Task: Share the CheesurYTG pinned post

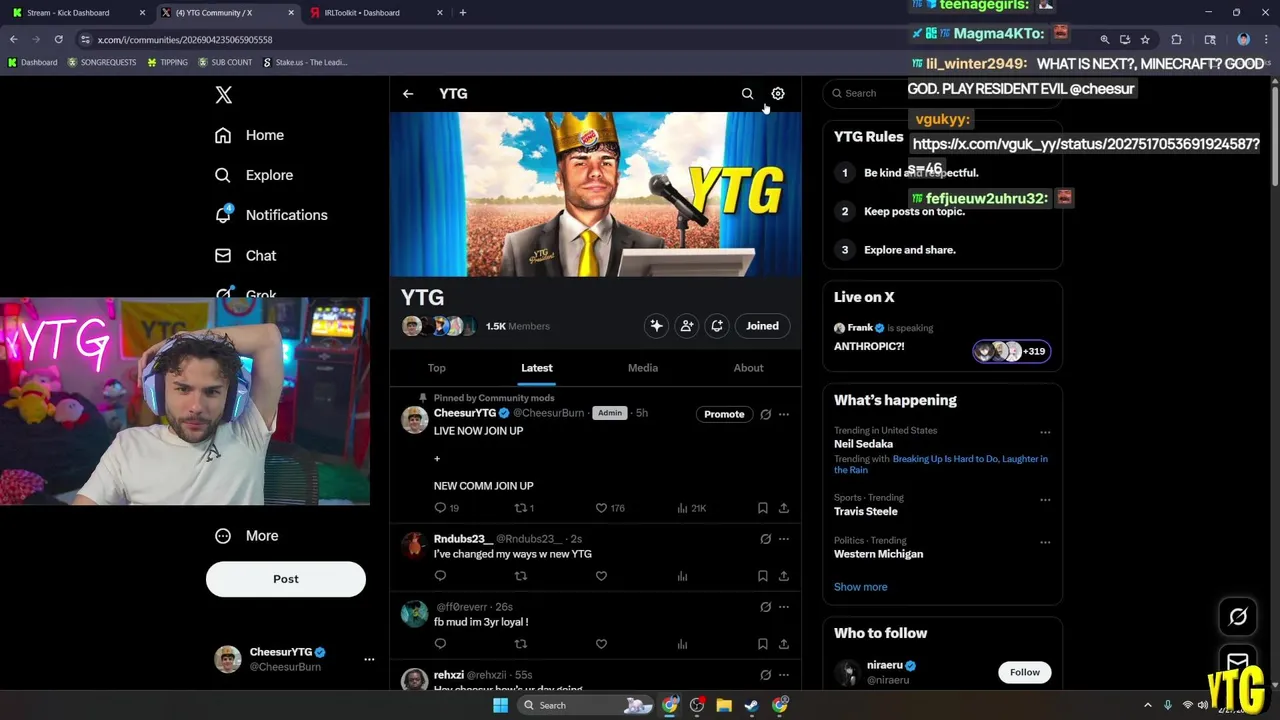Action: point(783,508)
